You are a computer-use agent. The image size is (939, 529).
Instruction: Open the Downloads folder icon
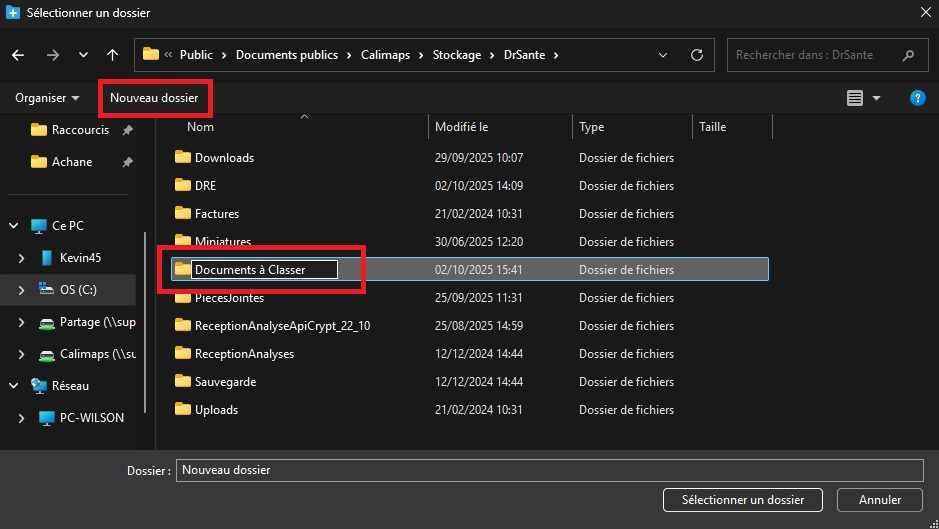coord(182,158)
